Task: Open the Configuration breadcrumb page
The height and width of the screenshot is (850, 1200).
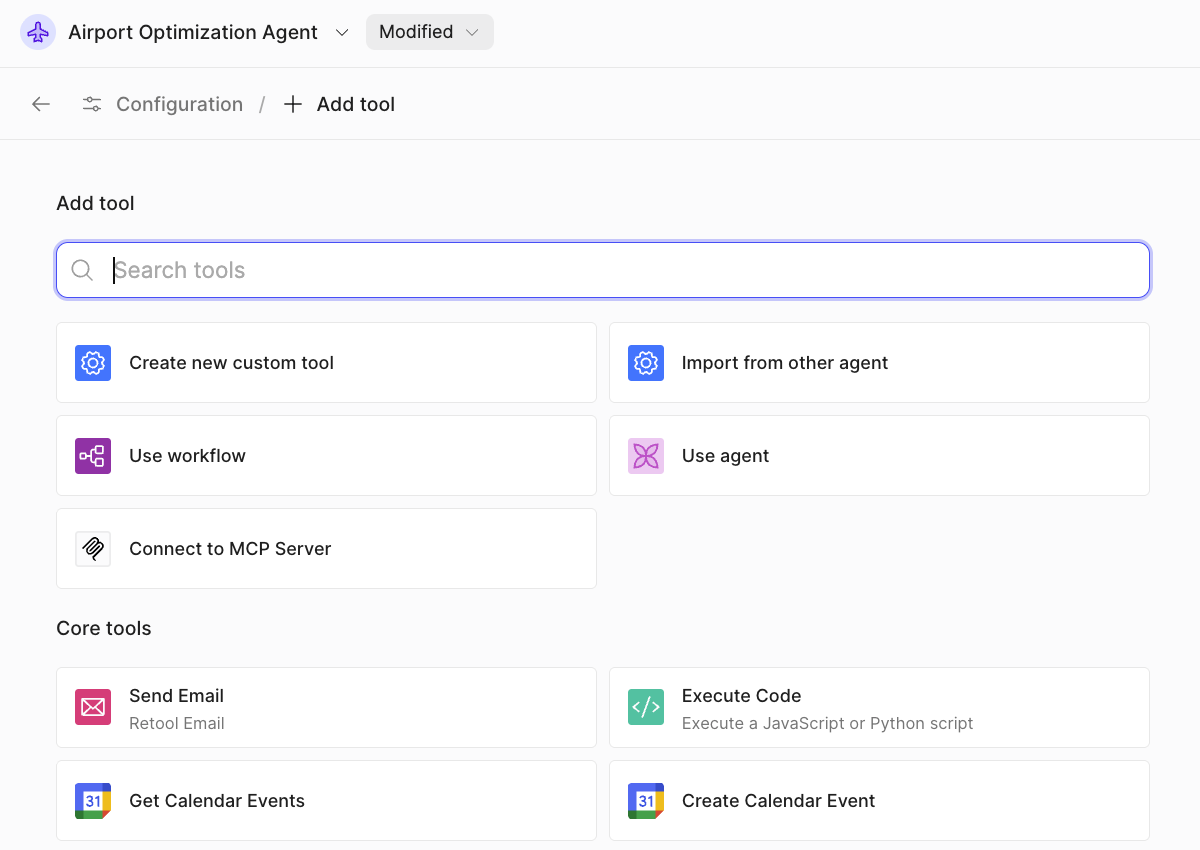Action: [x=179, y=103]
